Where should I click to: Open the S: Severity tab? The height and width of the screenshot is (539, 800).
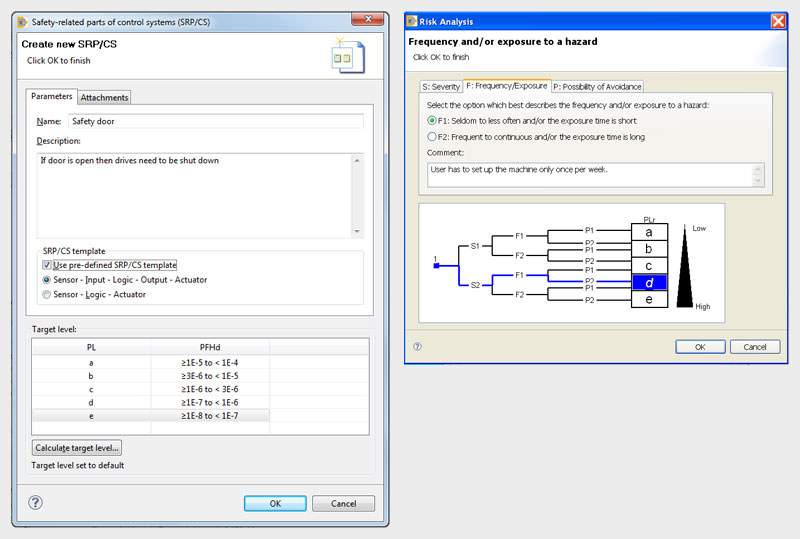pos(441,87)
